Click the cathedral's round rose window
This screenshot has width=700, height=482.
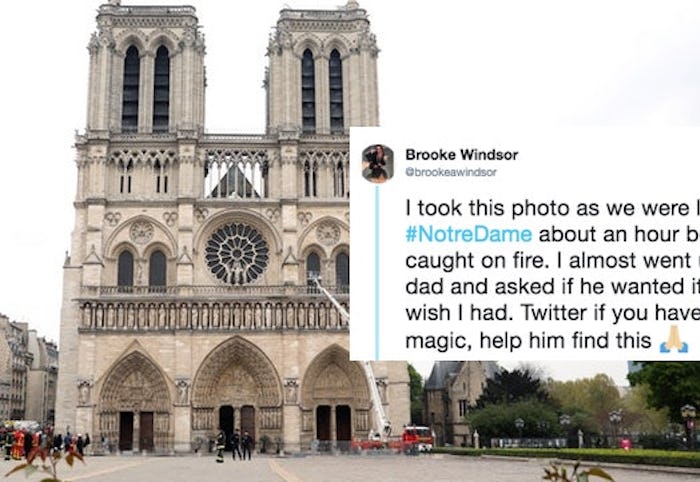tap(237, 252)
